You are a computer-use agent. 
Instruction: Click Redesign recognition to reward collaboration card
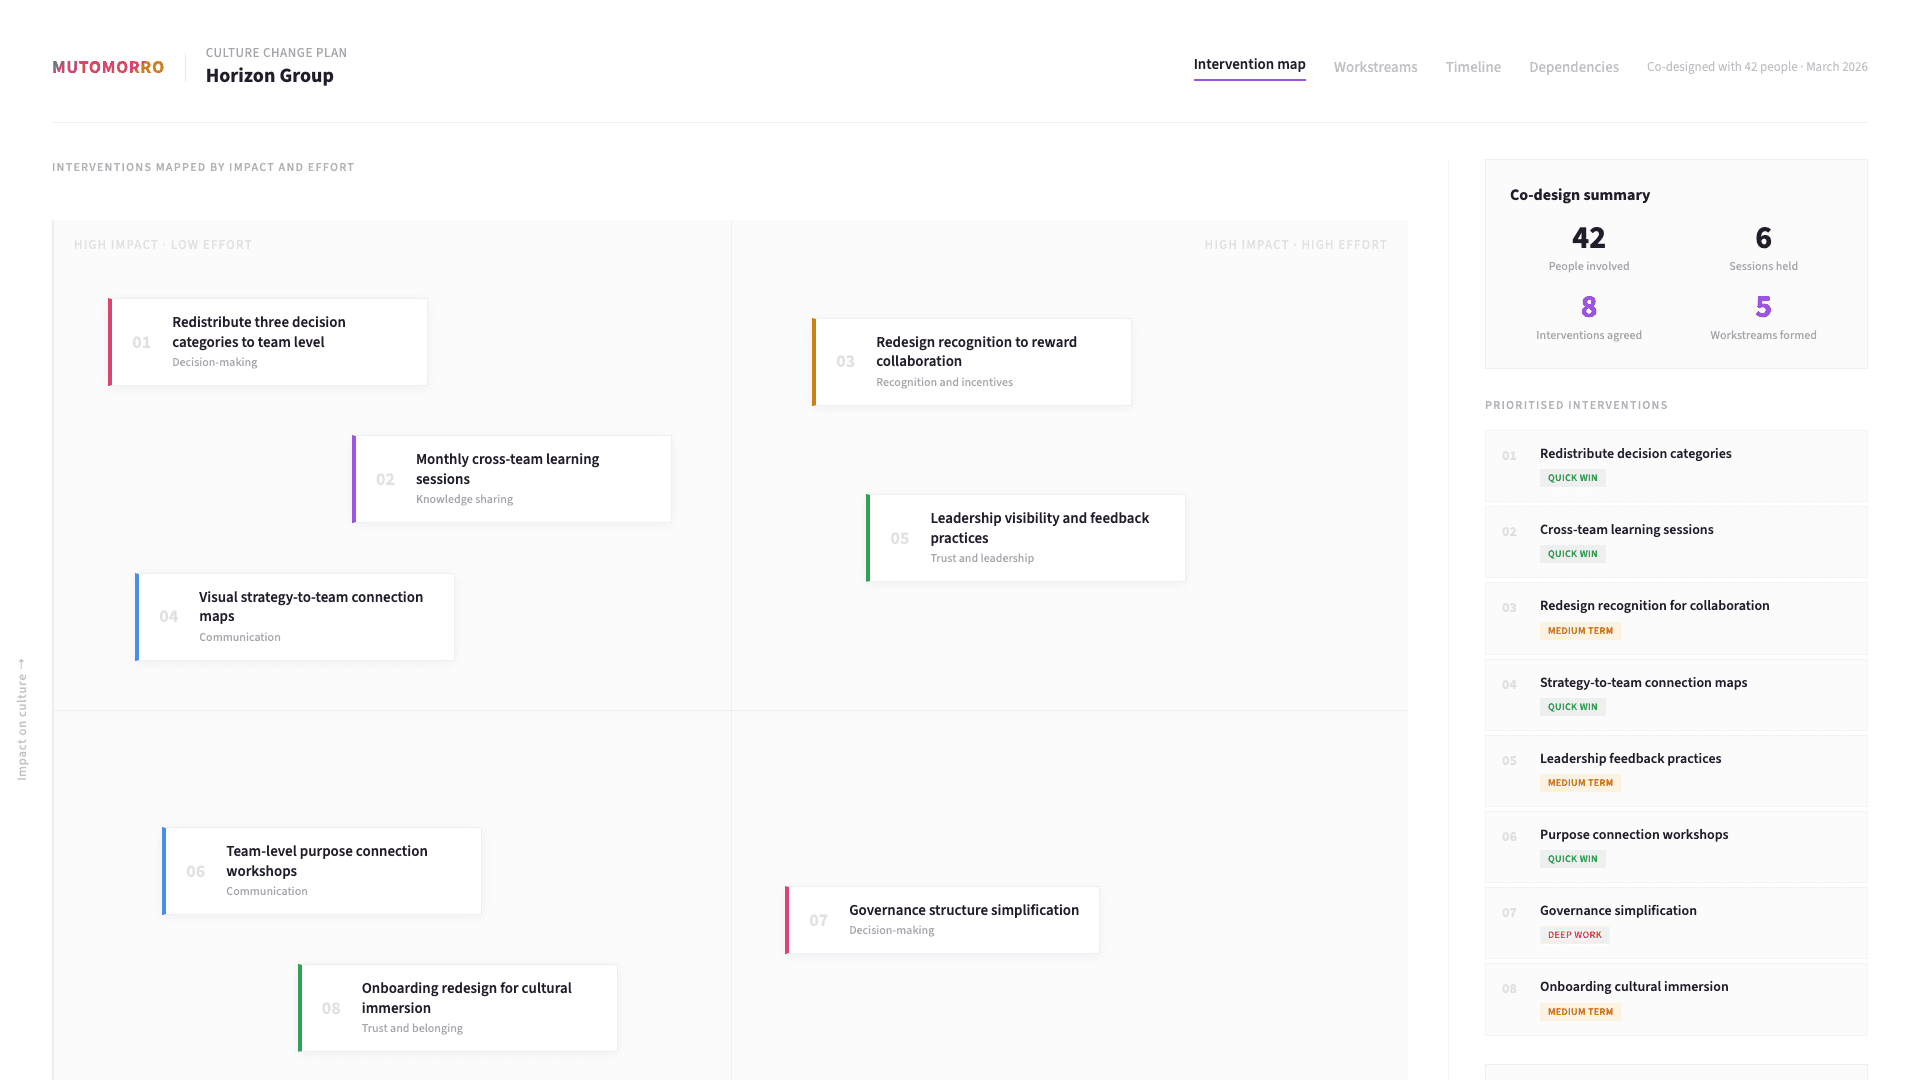pyautogui.click(x=972, y=362)
